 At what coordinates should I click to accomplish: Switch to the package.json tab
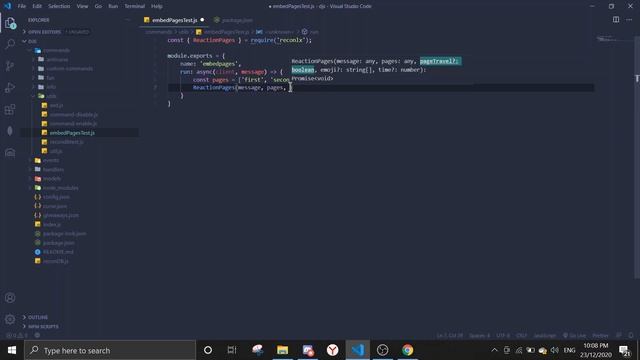pos(234,20)
